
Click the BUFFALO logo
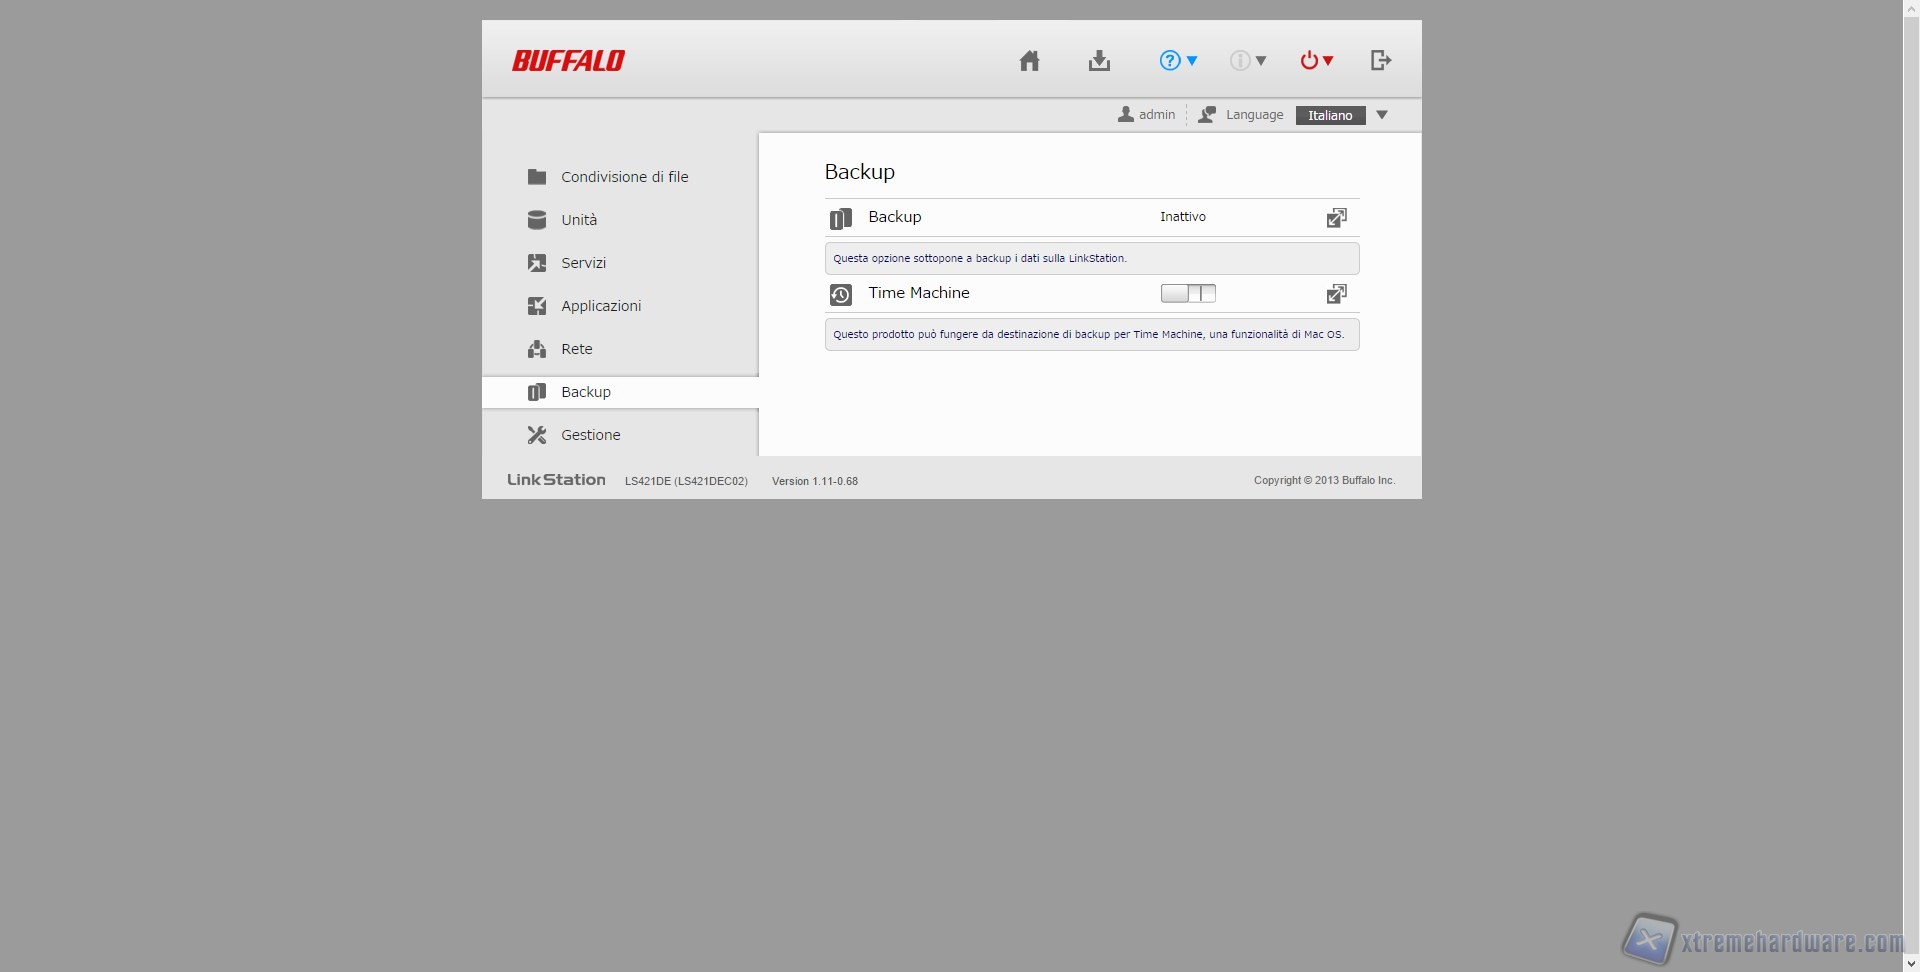click(x=568, y=61)
